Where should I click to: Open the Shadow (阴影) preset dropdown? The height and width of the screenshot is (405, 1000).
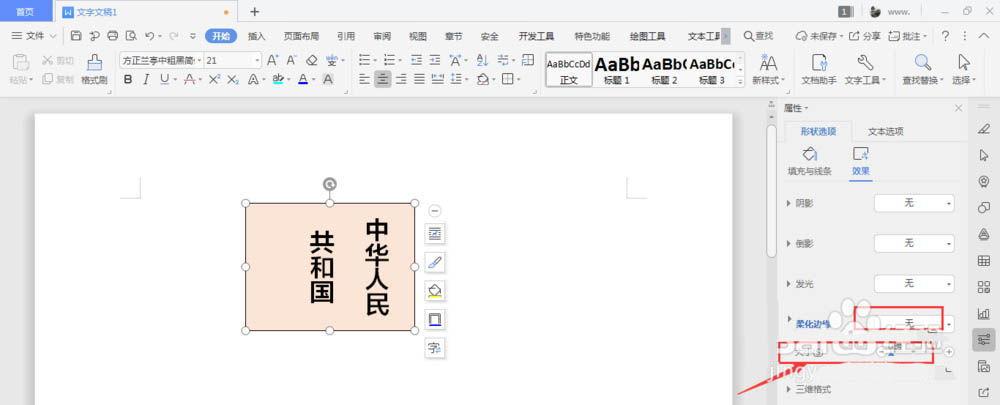coord(914,204)
